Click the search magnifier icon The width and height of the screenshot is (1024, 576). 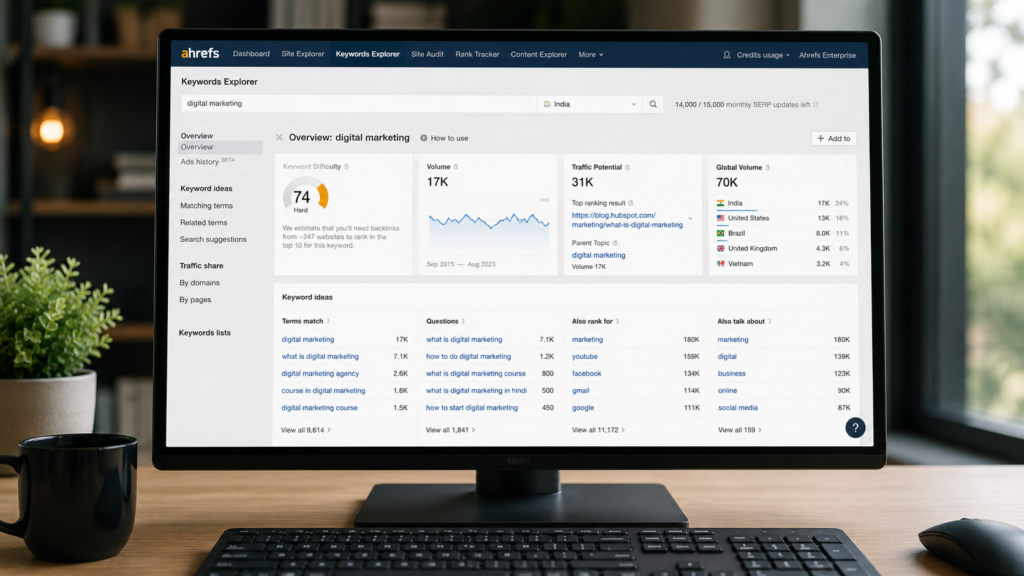(653, 104)
